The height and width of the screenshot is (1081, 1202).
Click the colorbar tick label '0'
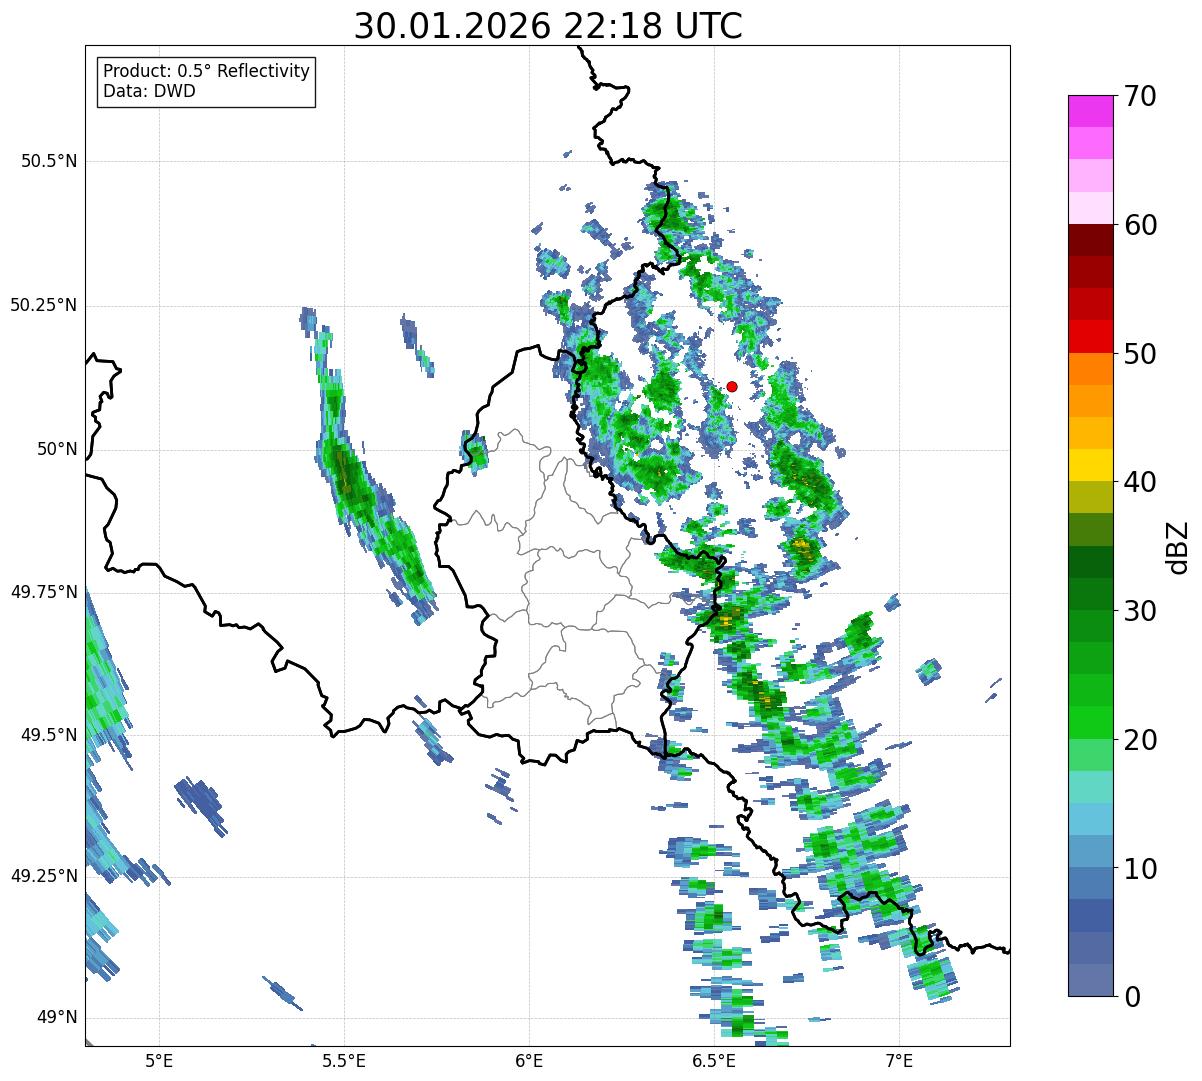[1131, 997]
